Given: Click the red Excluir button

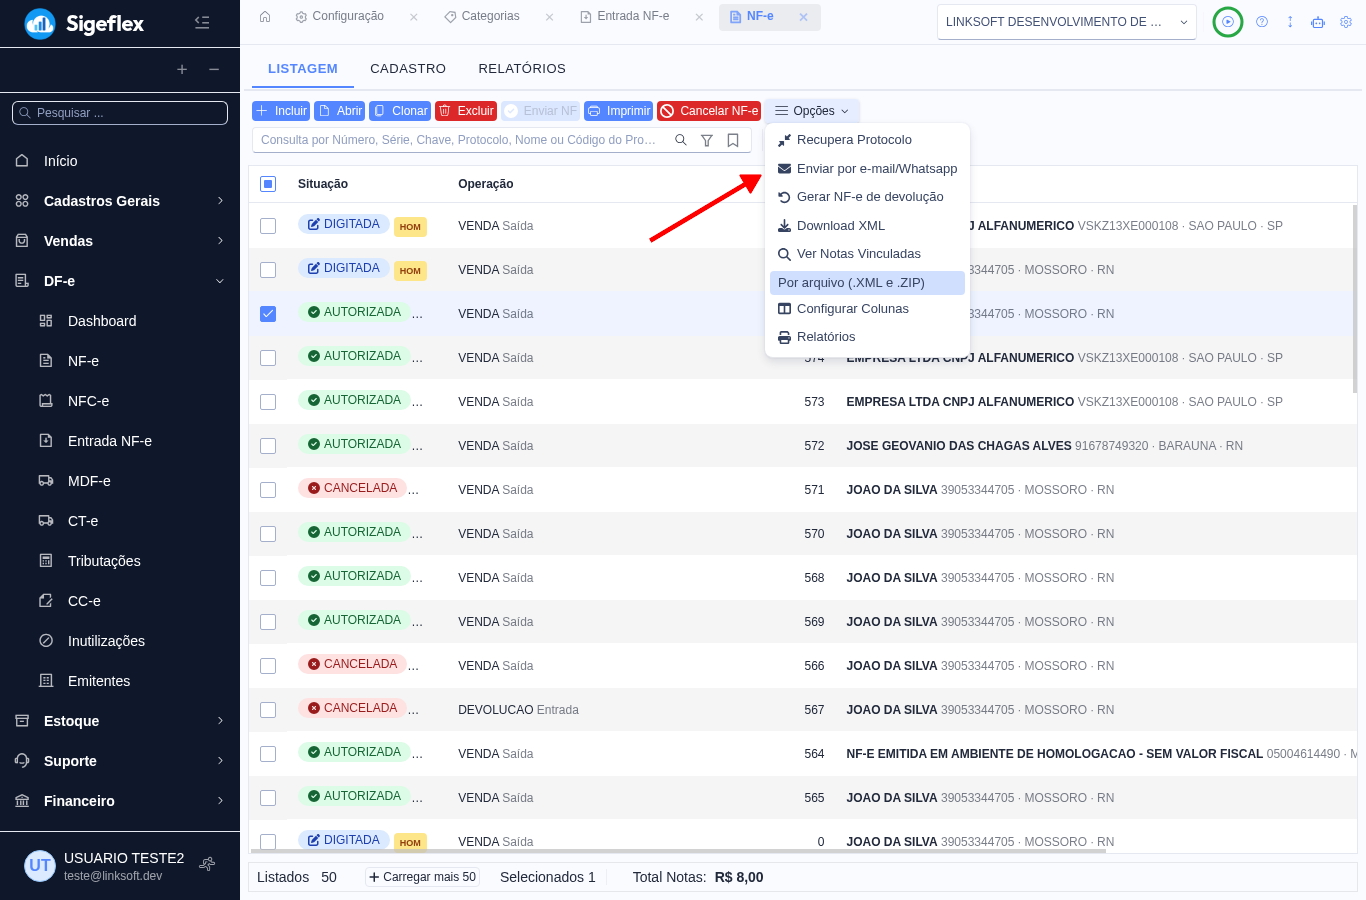Looking at the screenshot, I should pos(466,111).
